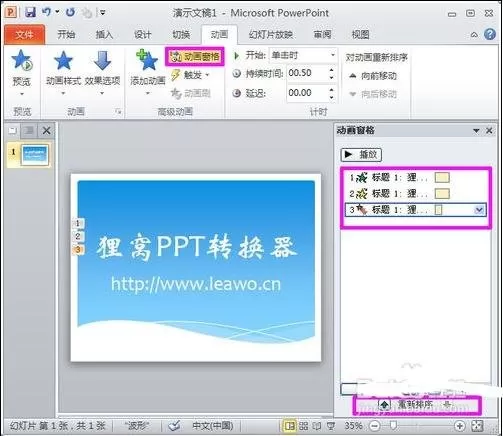This screenshot has width=503, height=436.
Task: Switch to Slide Sorter view icon
Action: click(303, 426)
